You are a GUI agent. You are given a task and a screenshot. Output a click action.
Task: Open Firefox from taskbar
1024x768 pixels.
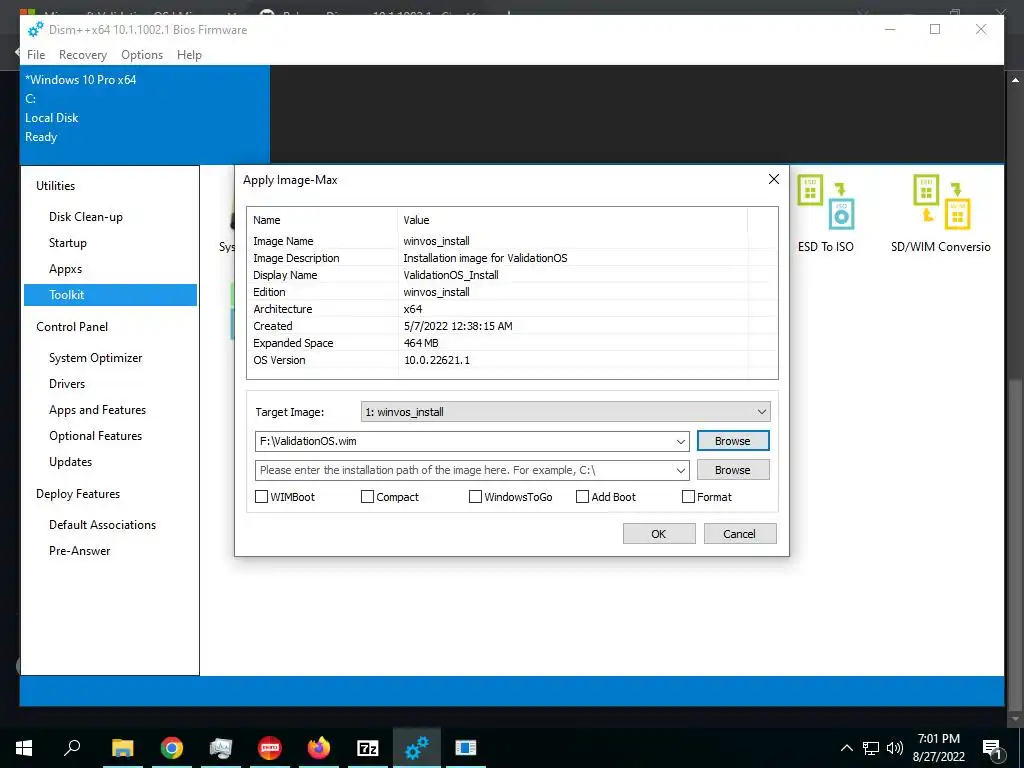click(x=319, y=748)
